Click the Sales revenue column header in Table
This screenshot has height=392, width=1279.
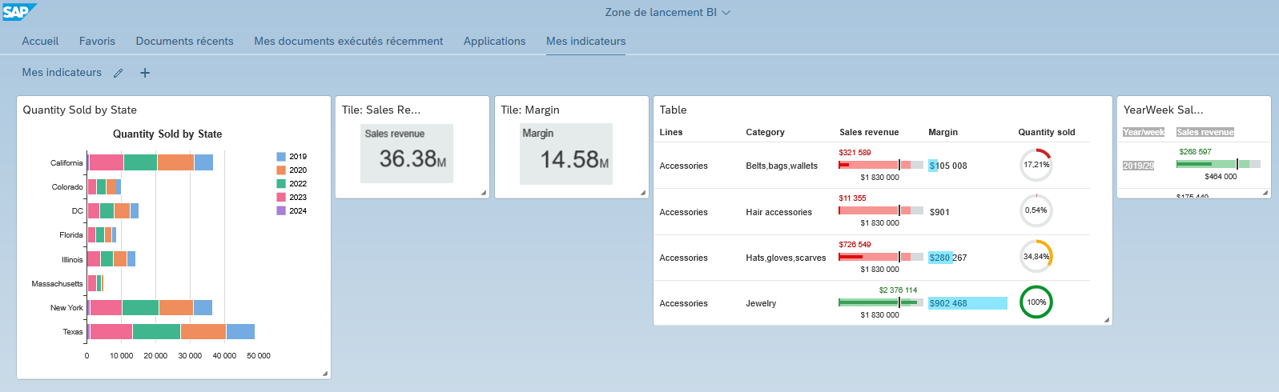point(869,132)
